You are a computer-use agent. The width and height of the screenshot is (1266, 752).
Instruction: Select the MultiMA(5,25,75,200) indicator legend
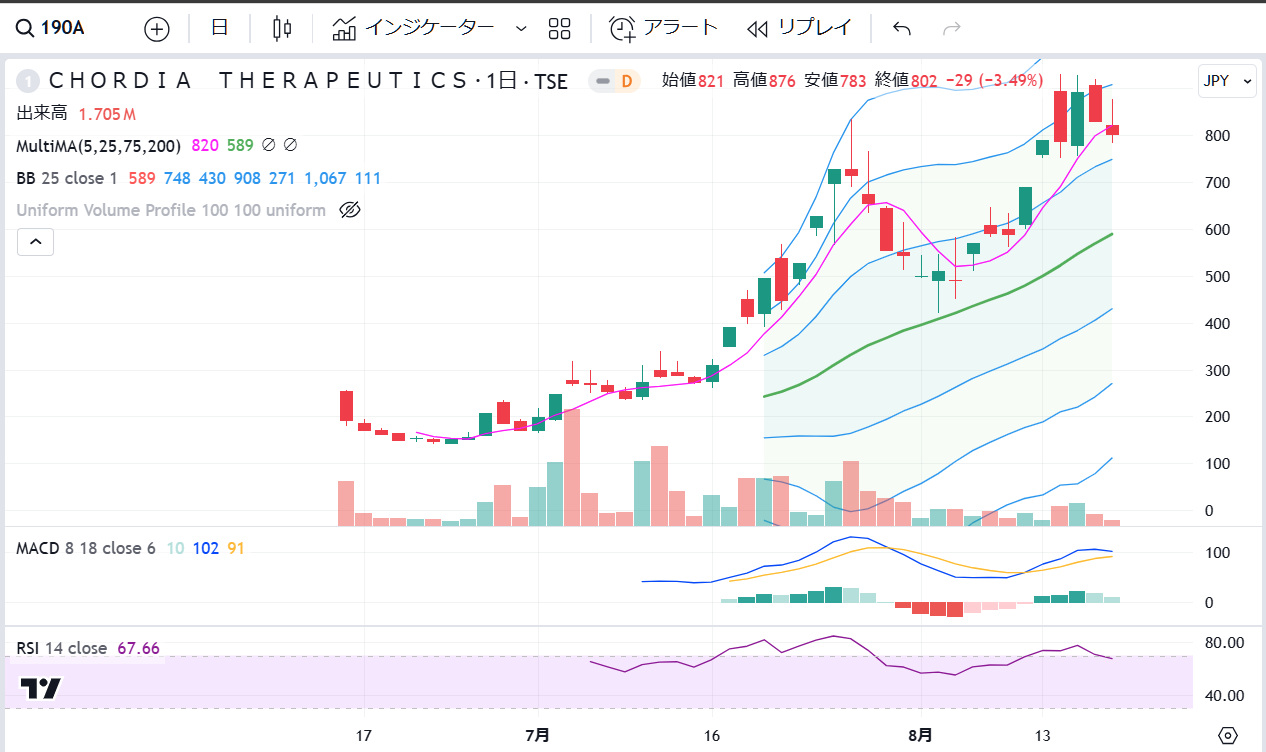pos(98,146)
